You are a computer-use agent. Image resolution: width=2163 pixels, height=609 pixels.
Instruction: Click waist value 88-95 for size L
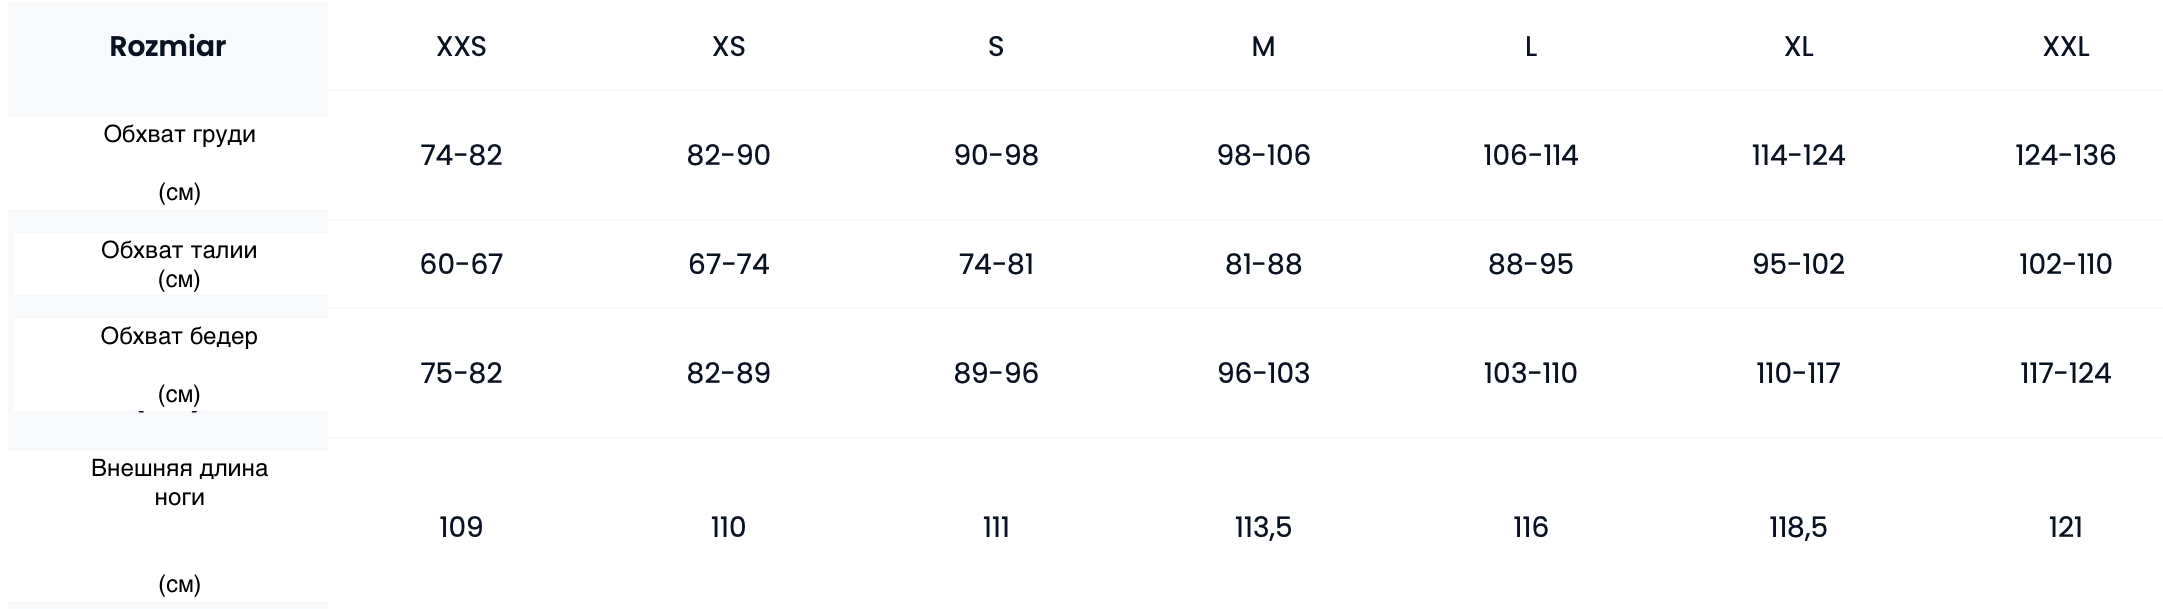(x=1530, y=264)
